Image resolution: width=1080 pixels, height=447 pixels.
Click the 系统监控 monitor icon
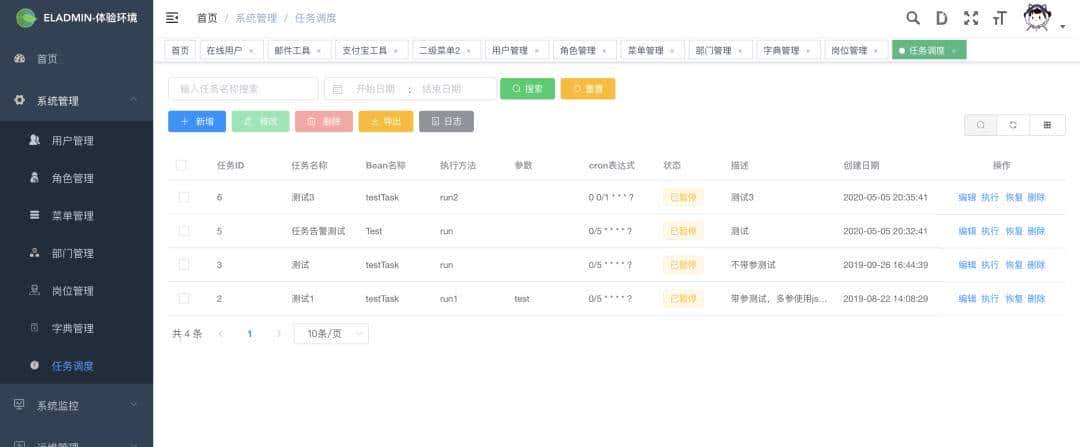(x=19, y=405)
